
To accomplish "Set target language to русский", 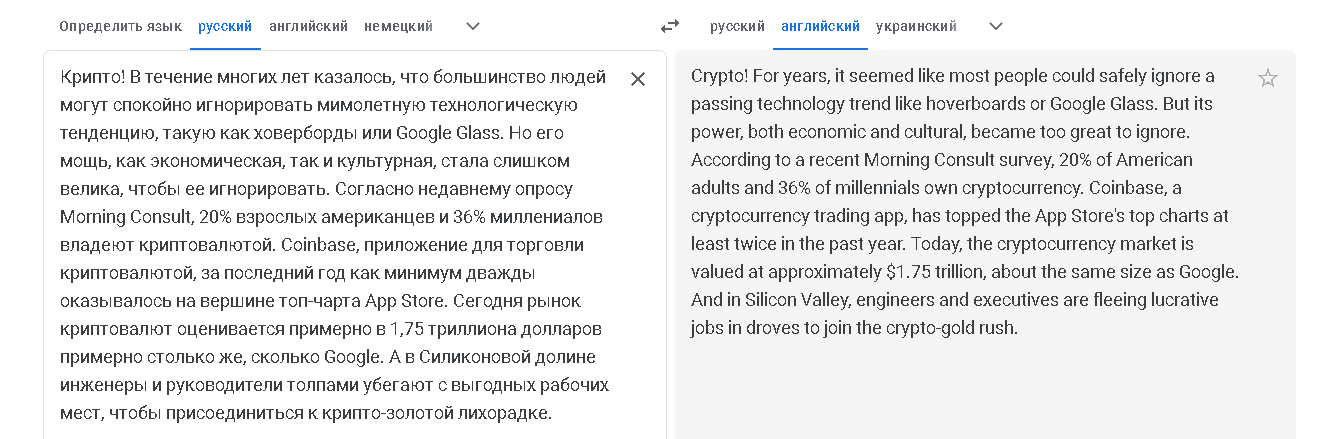I will coord(737,26).
